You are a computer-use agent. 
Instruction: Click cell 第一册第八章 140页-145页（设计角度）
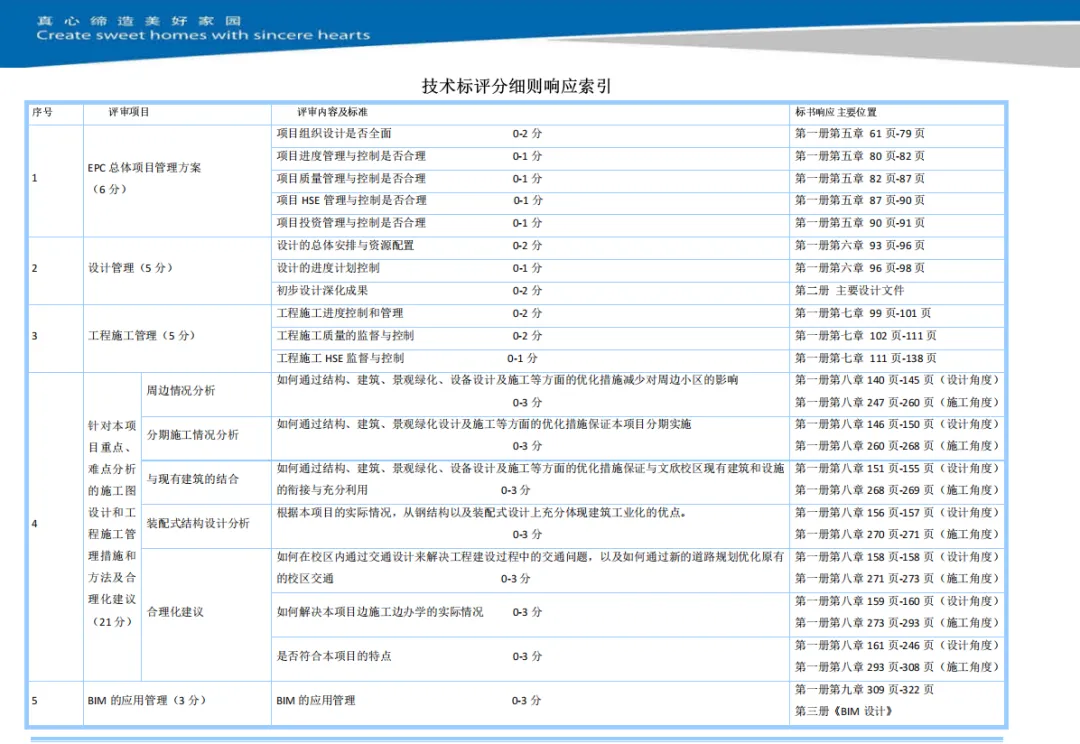(x=897, y=380)
